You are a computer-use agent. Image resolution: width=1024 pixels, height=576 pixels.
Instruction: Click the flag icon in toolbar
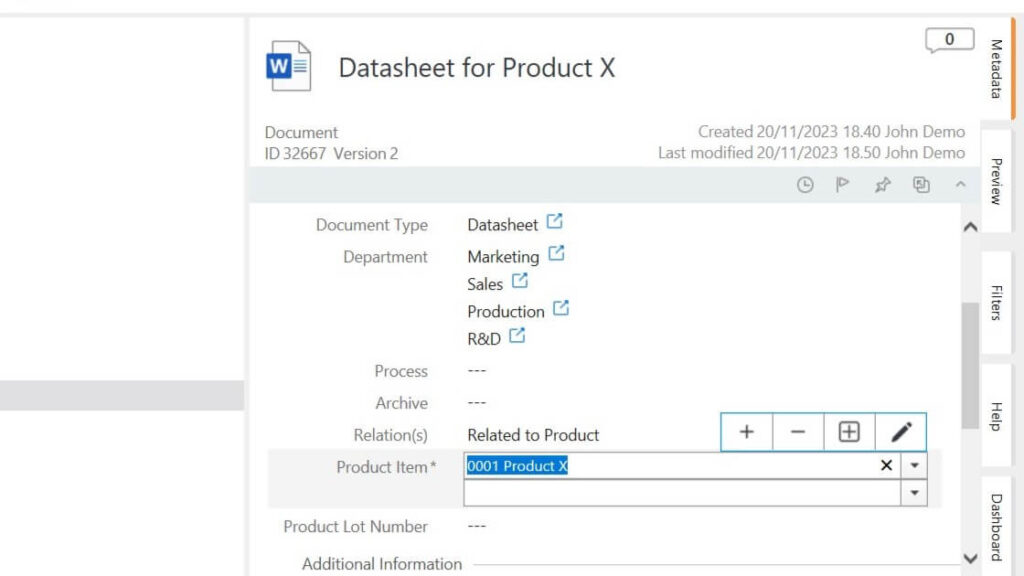click(842, 185)
